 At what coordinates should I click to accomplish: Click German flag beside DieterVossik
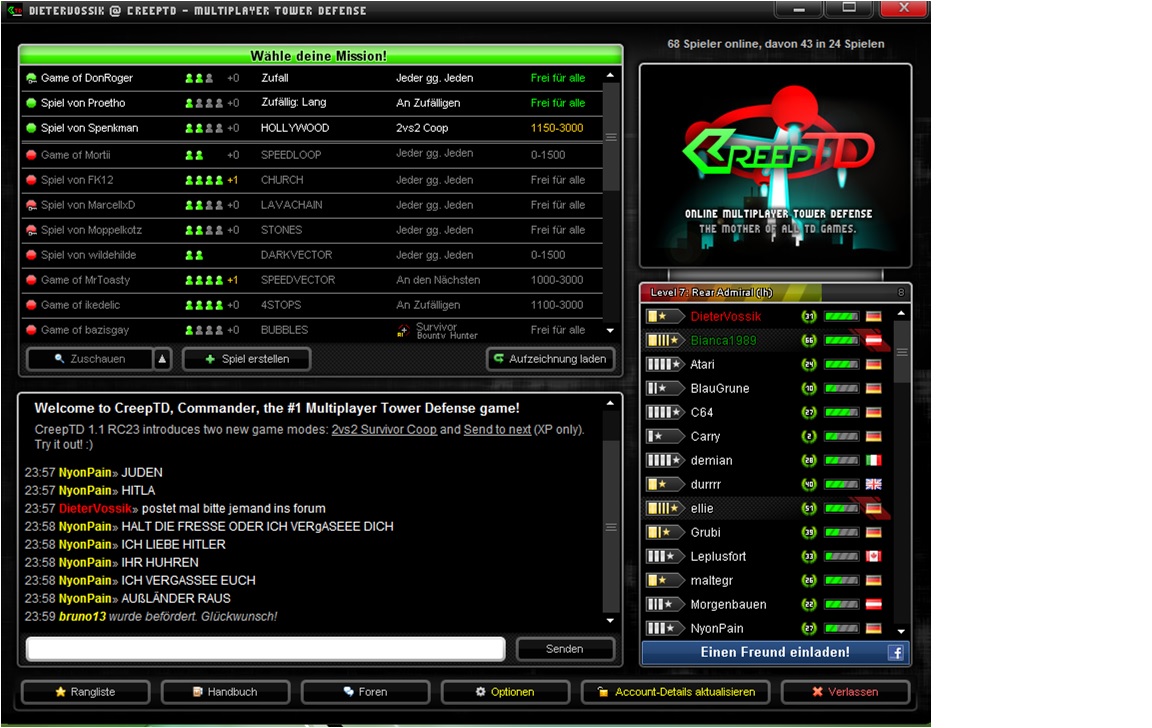[873, 317]
